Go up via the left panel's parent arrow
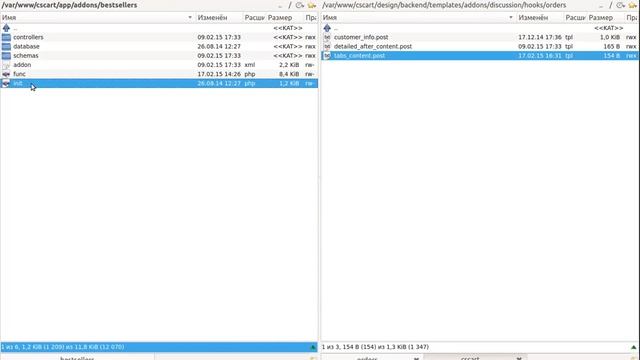This screenshot has width=640, height=360. pos(6,28)
